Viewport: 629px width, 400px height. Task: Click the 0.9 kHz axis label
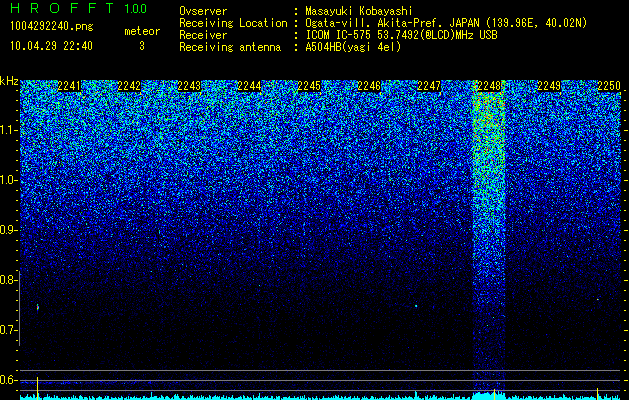click(9, 230)
